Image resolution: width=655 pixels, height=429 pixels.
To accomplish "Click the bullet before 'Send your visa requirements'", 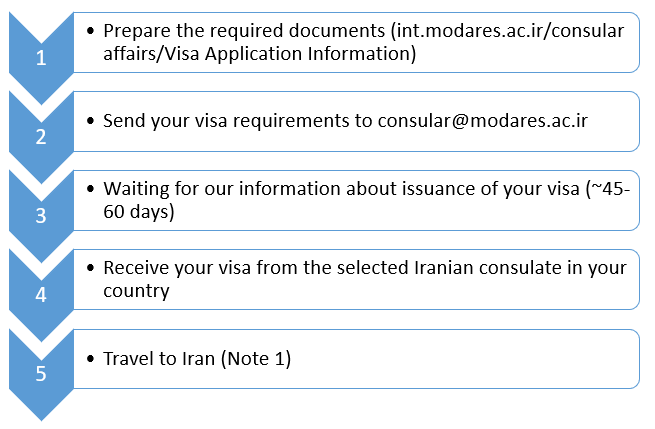I will [91, 121].
